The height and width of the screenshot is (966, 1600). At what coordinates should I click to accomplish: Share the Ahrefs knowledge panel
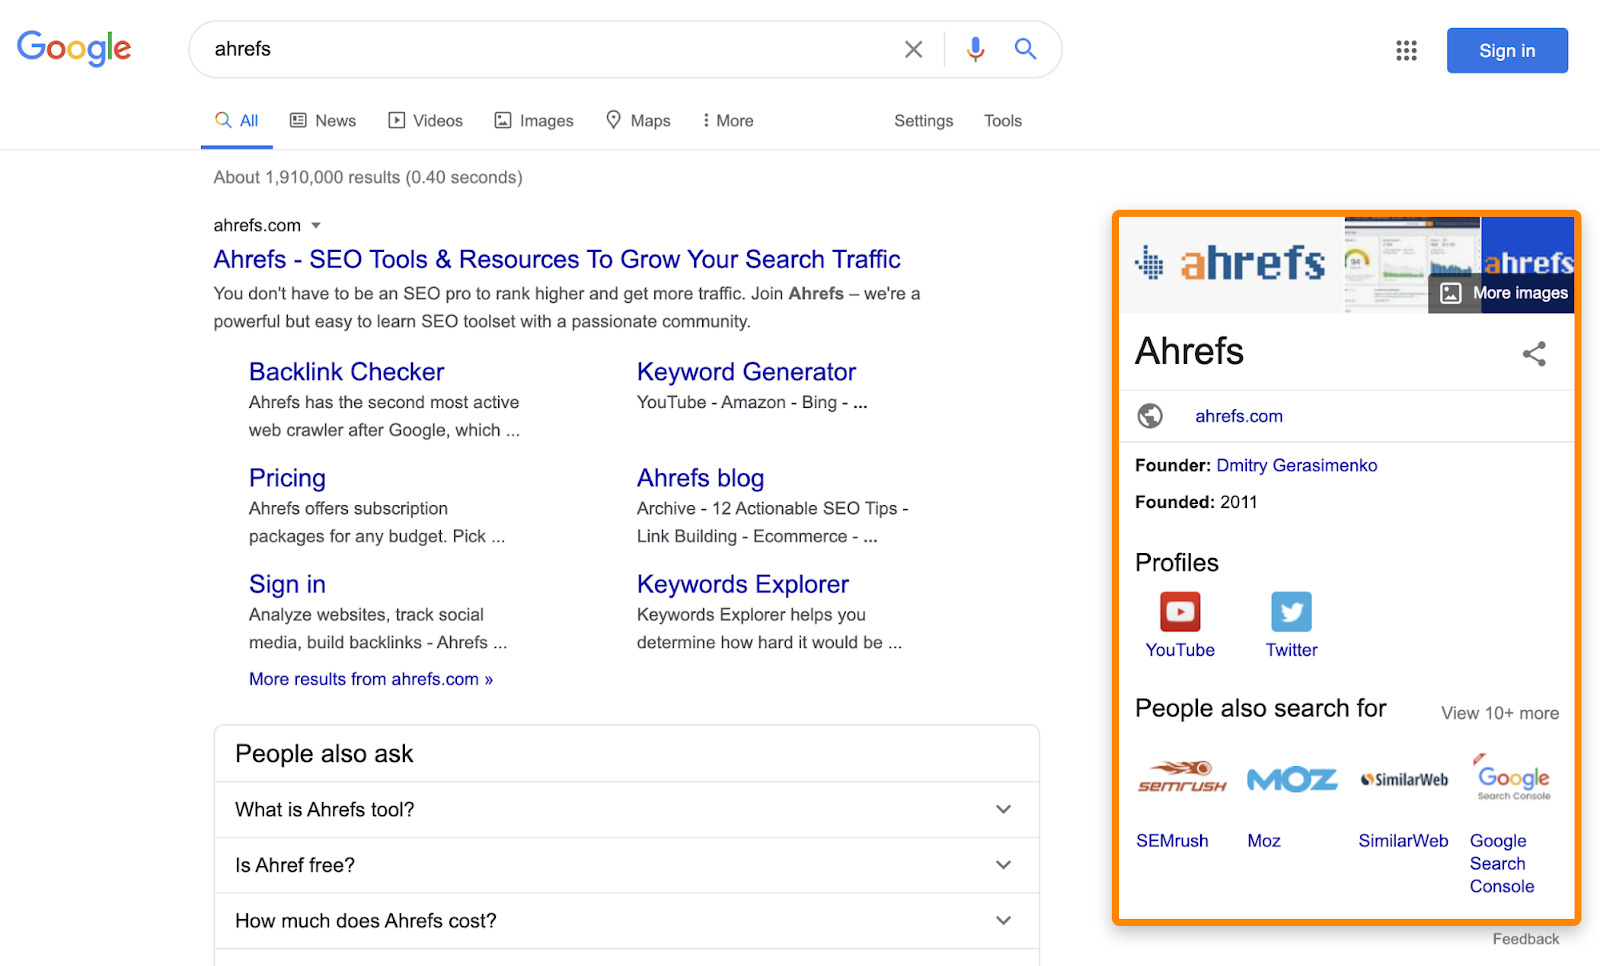(1534, 353)
